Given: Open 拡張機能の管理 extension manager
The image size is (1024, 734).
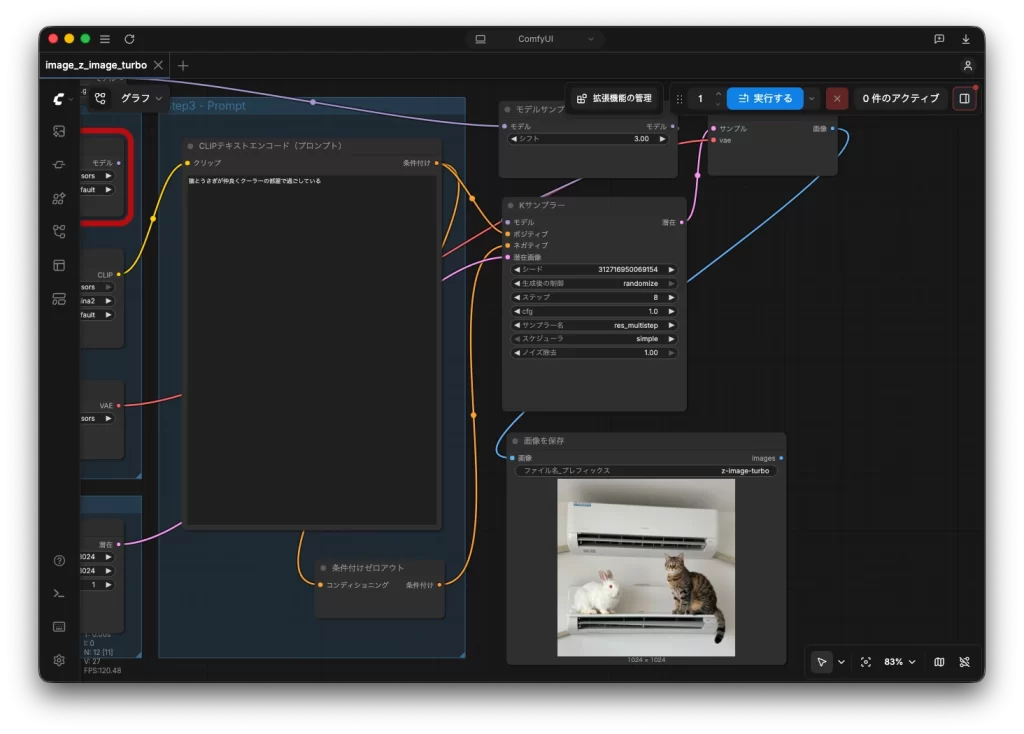Looking at the screenshot, I should (x=615, y=99).
